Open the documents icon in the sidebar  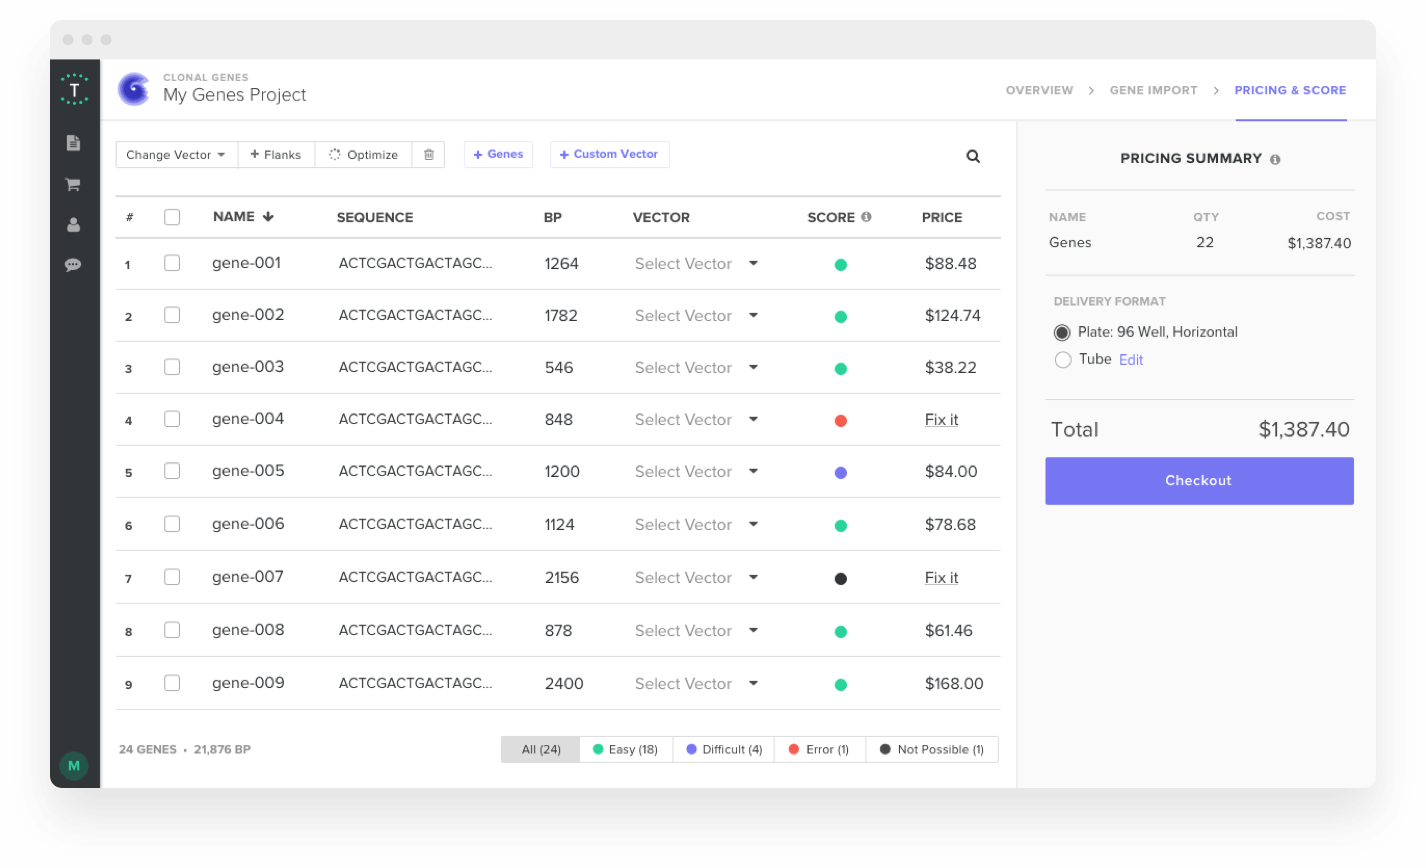73,143
